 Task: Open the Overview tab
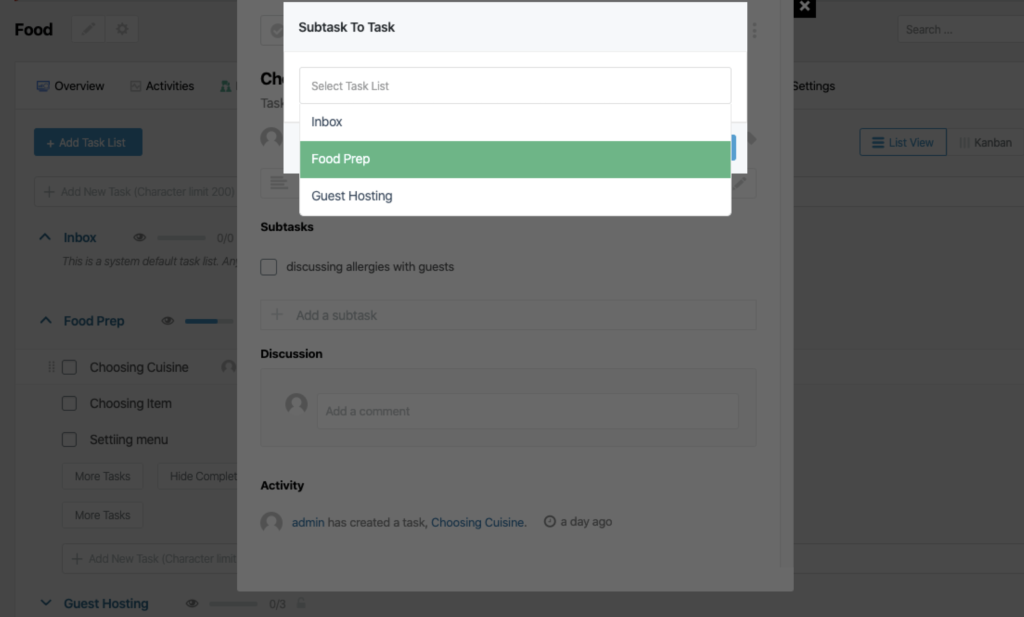pos(71,86)
